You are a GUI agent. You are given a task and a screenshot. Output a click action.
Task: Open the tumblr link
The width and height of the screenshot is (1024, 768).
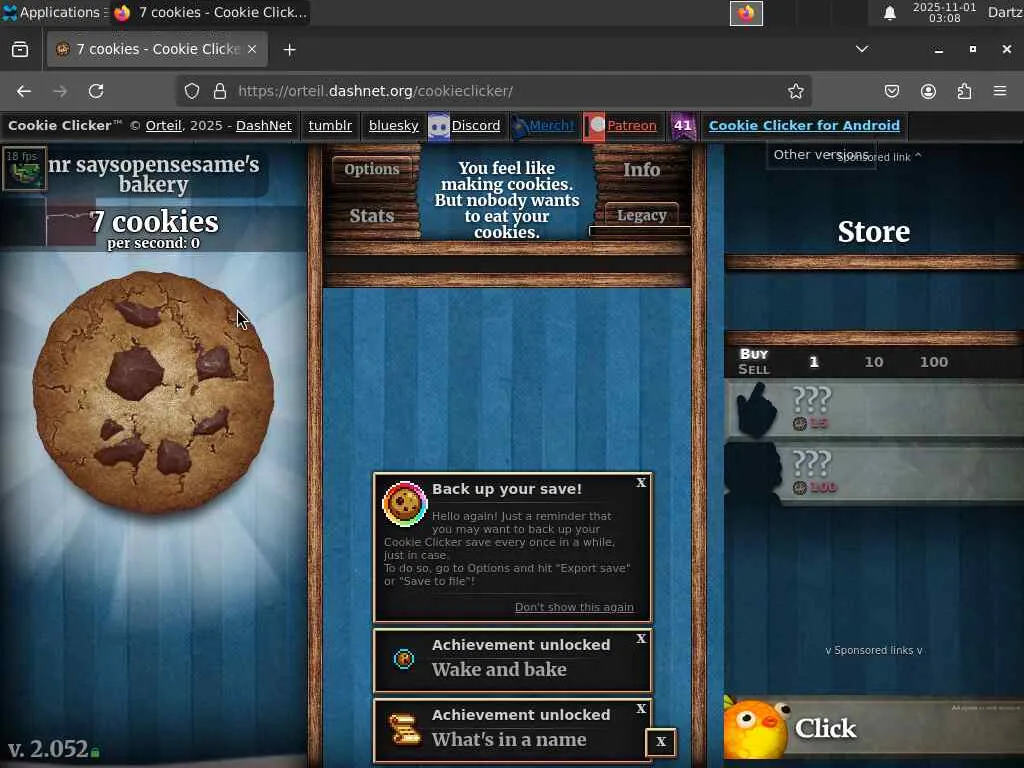pyautogui.click(x=330, y=125)
